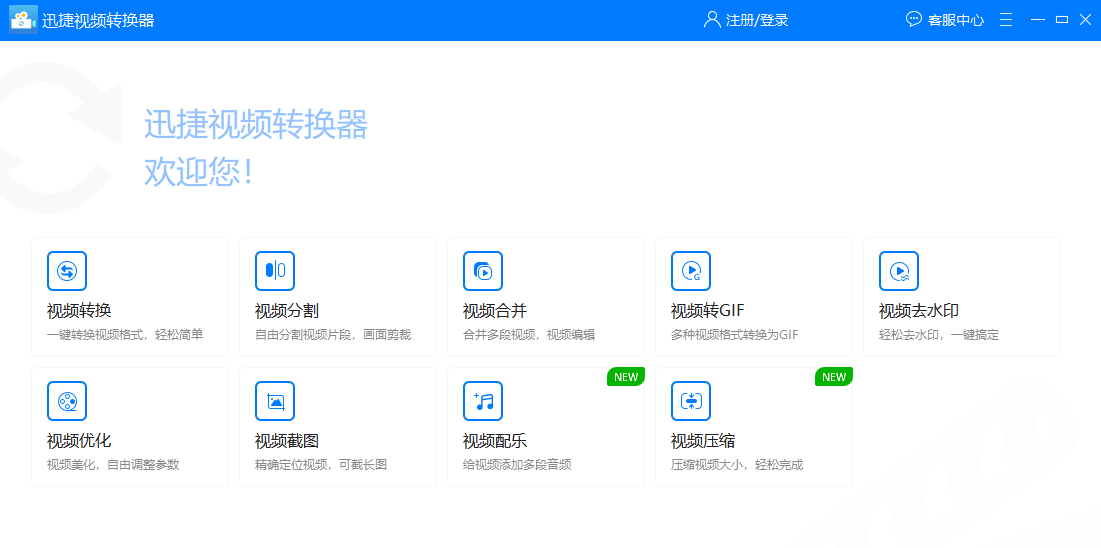The height and width of the screenshot is (548, 1101).
Task: Click description 一键转换视频格式，轻松简单
Action: tap(125, 335)
